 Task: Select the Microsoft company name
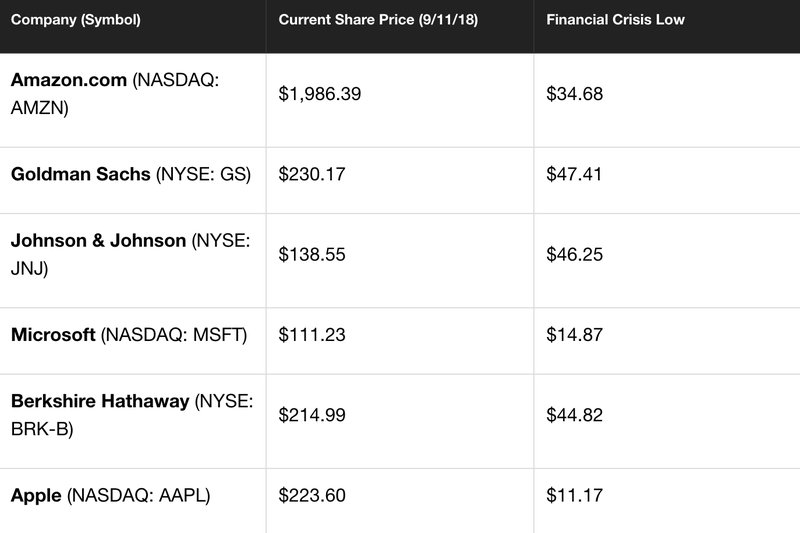coord(53,335)
